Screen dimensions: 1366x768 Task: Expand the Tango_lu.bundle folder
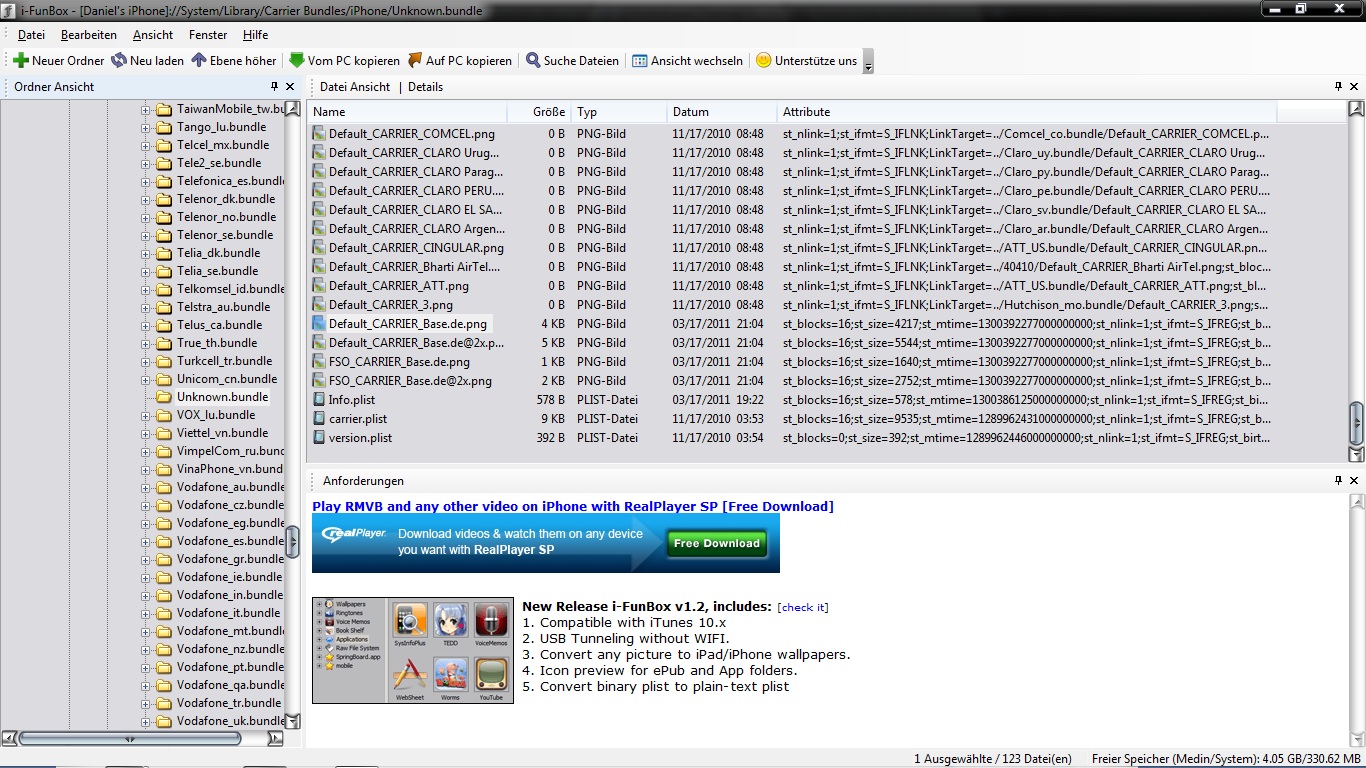145,127
